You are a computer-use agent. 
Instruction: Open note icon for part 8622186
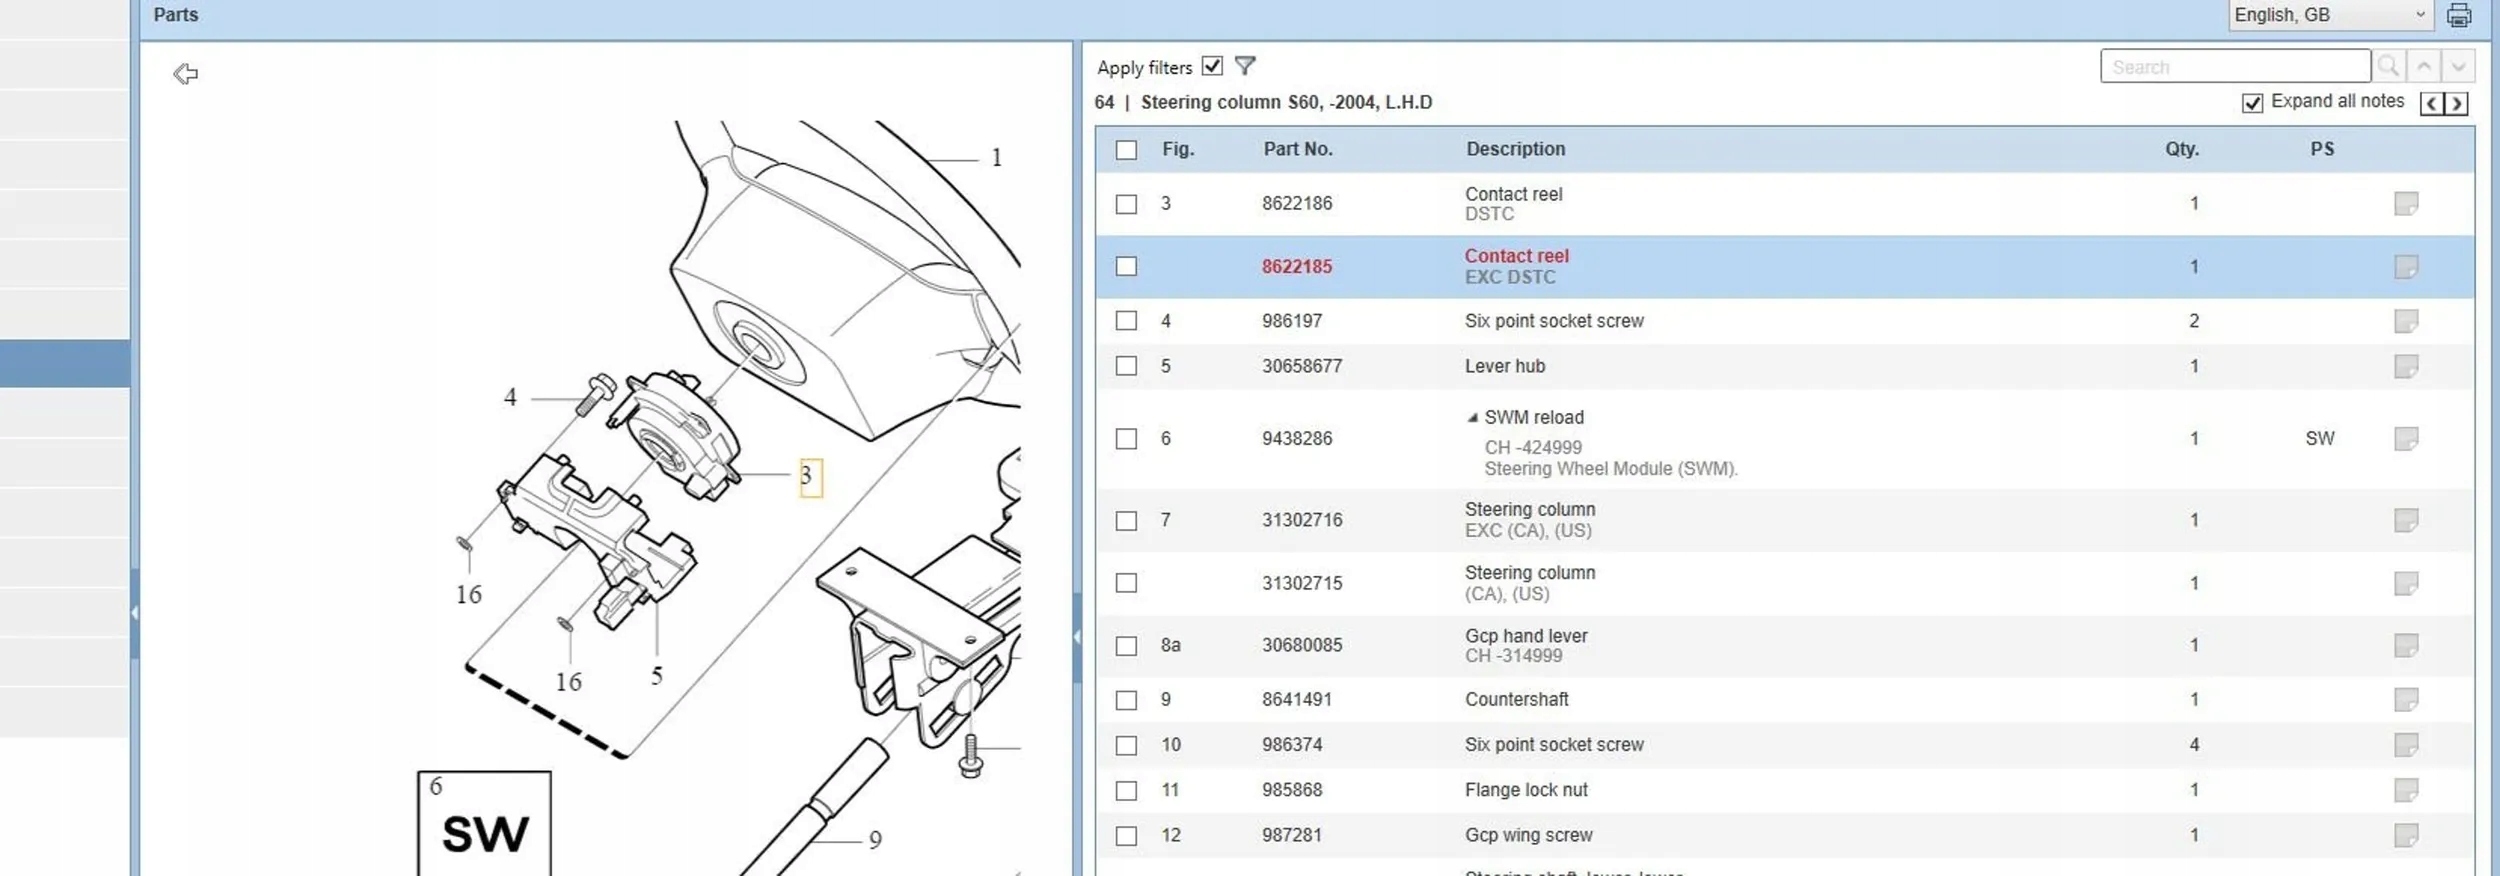[2406, 204]
